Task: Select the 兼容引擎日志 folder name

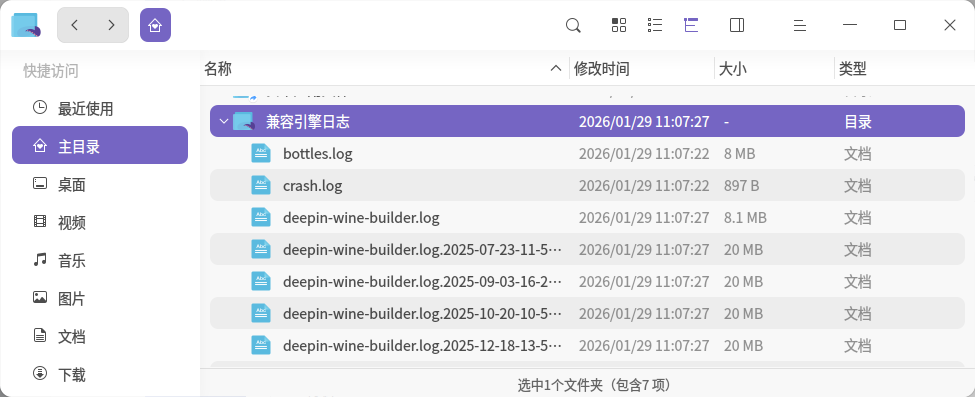Action: coord(308,121)
